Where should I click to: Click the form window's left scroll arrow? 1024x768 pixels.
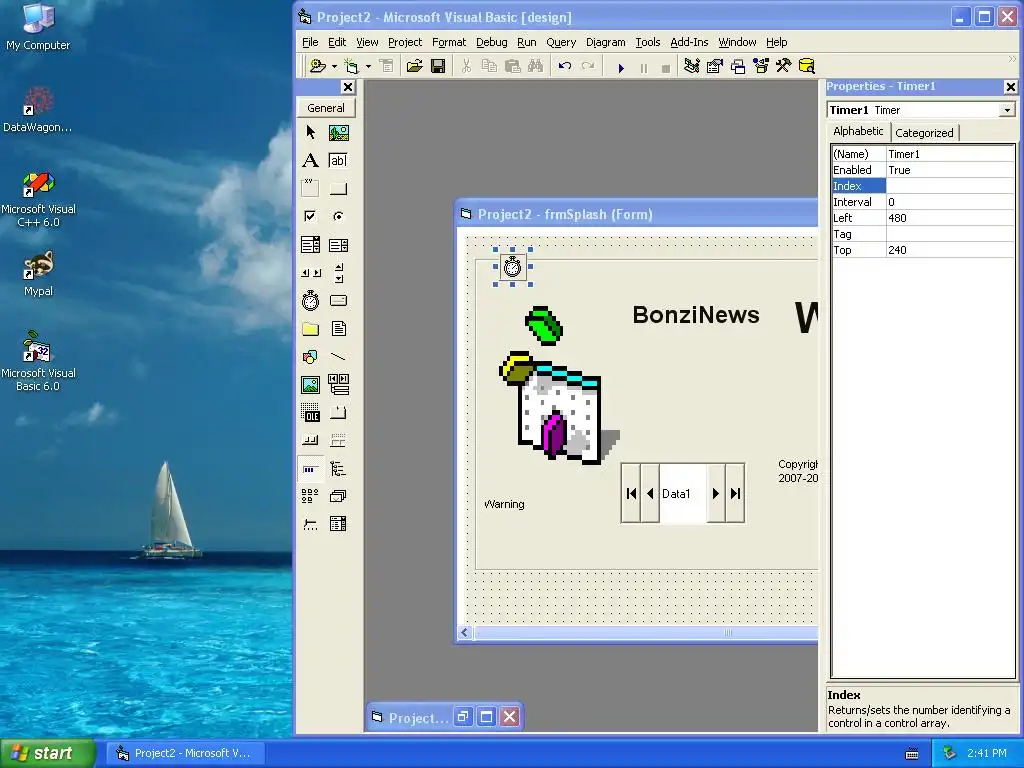(x=465, y=632)
